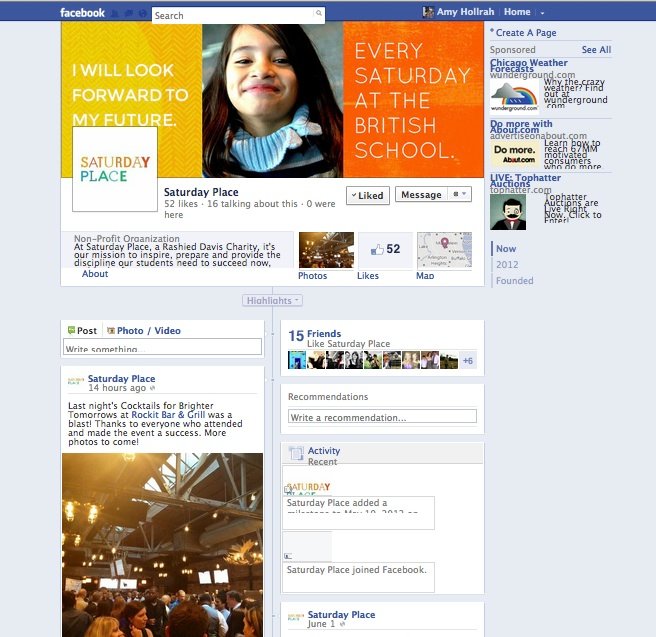Open account menu arrow beside Home

542,13
